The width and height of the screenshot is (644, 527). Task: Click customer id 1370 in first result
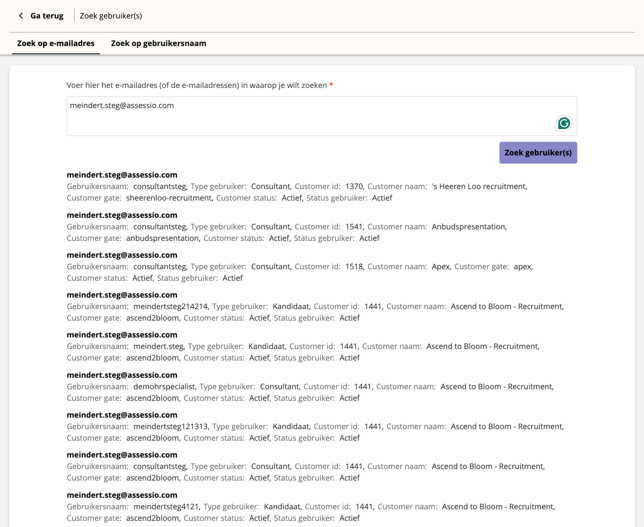coord(354,186)
